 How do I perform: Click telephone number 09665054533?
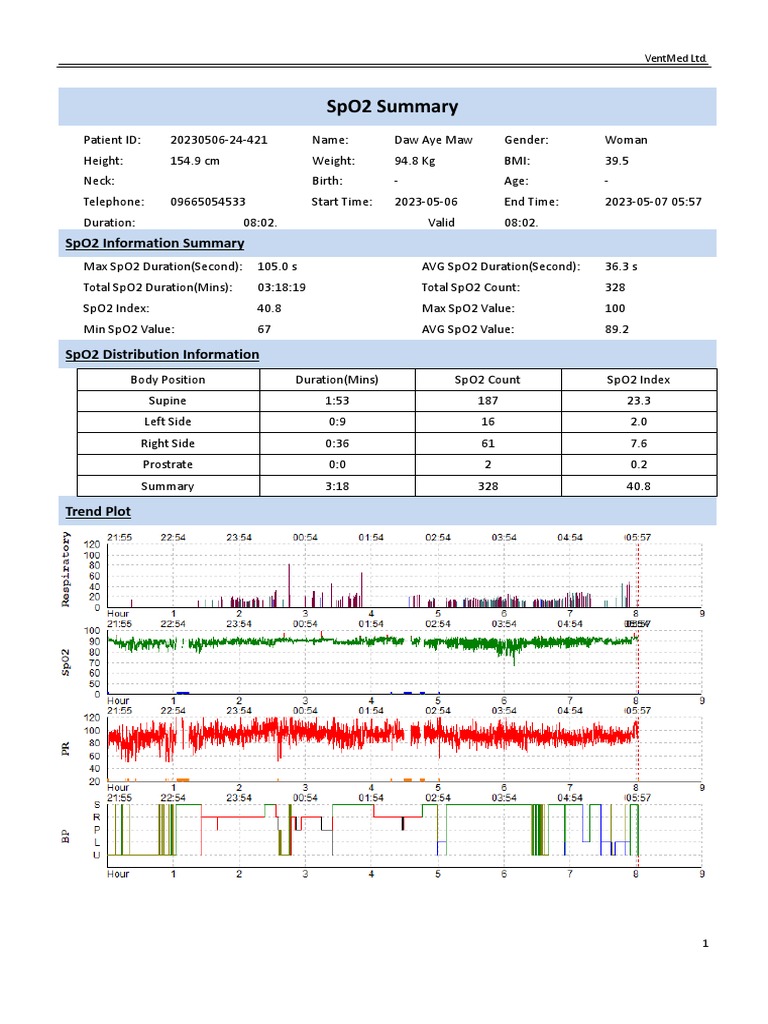[208, 202]
